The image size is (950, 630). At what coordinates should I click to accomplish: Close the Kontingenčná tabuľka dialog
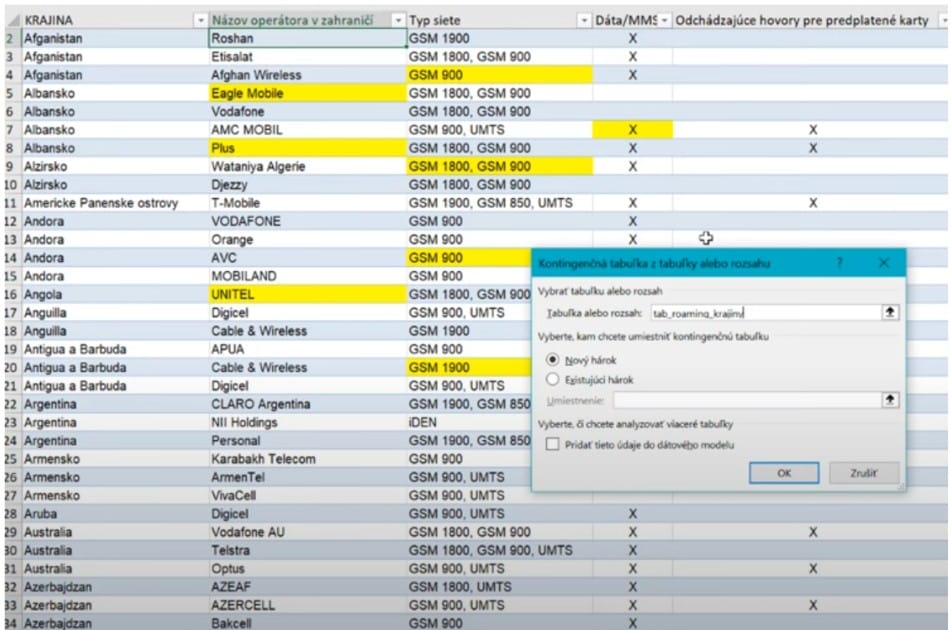(x=884, y=263)
